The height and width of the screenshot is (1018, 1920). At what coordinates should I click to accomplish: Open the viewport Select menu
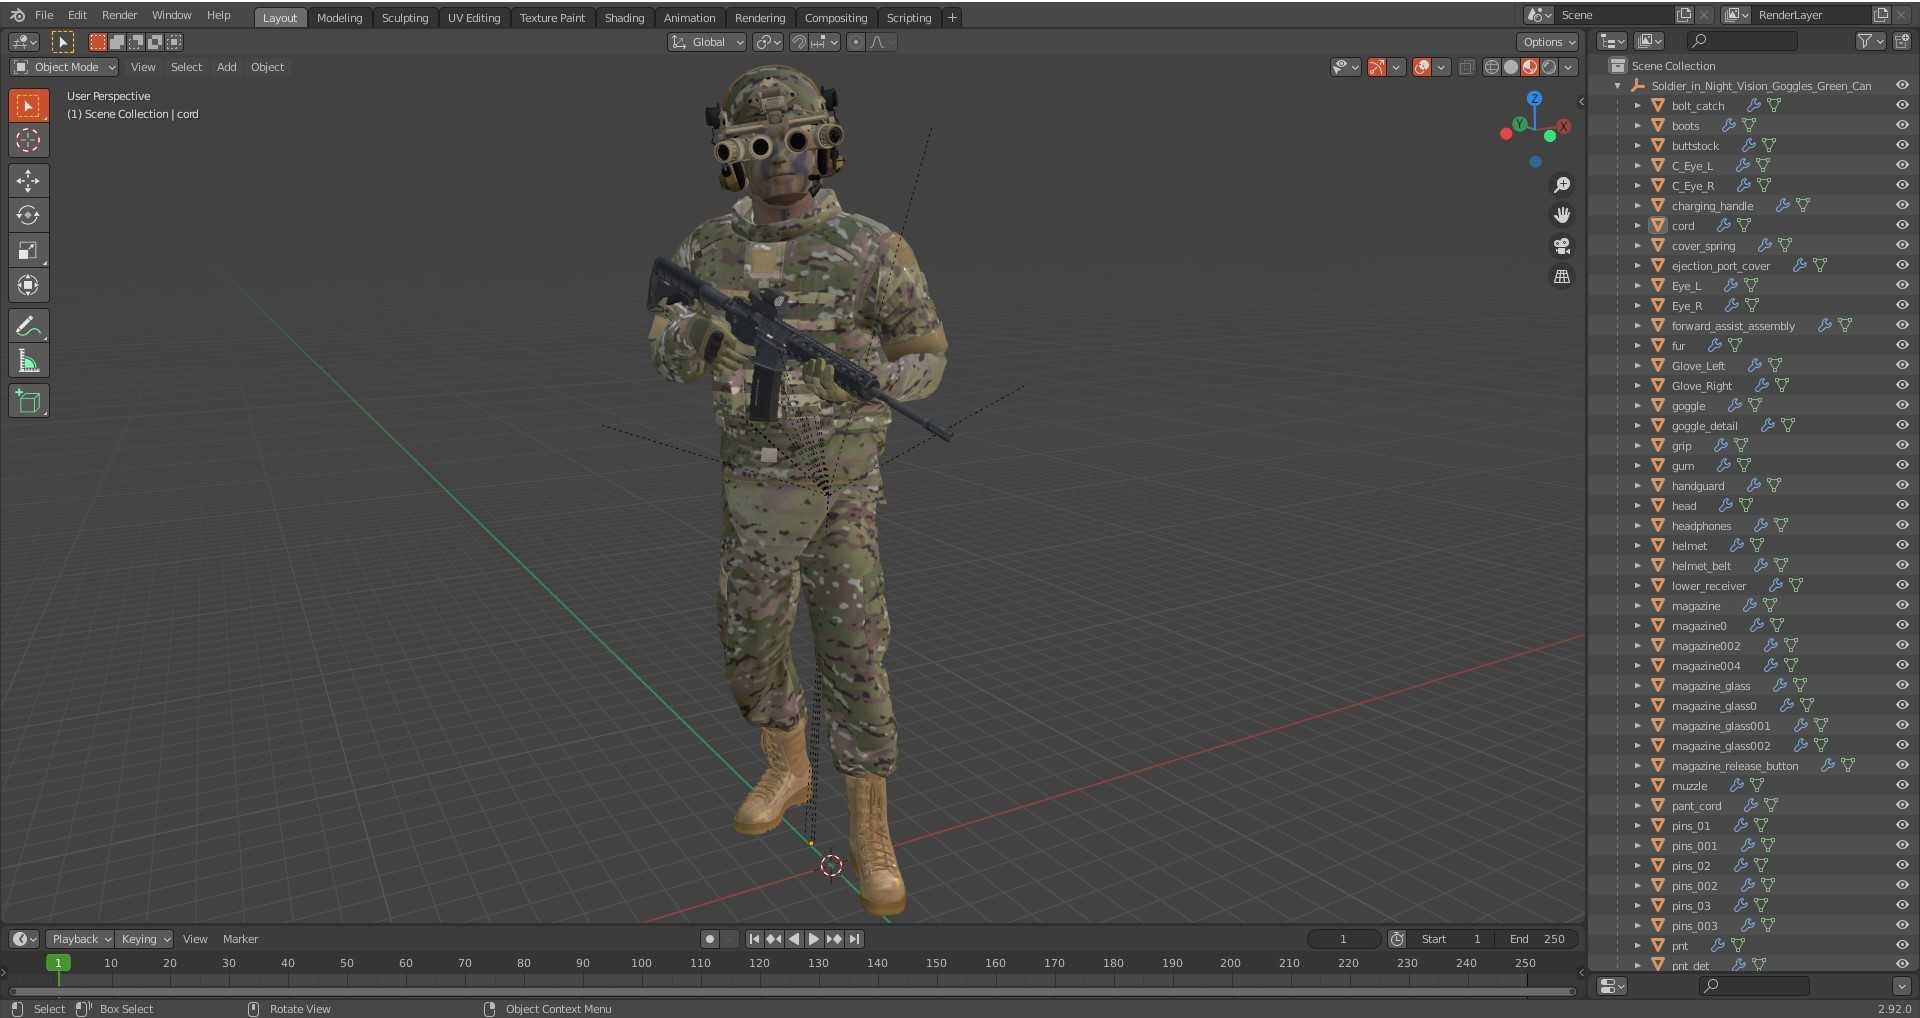coord(186,67)
